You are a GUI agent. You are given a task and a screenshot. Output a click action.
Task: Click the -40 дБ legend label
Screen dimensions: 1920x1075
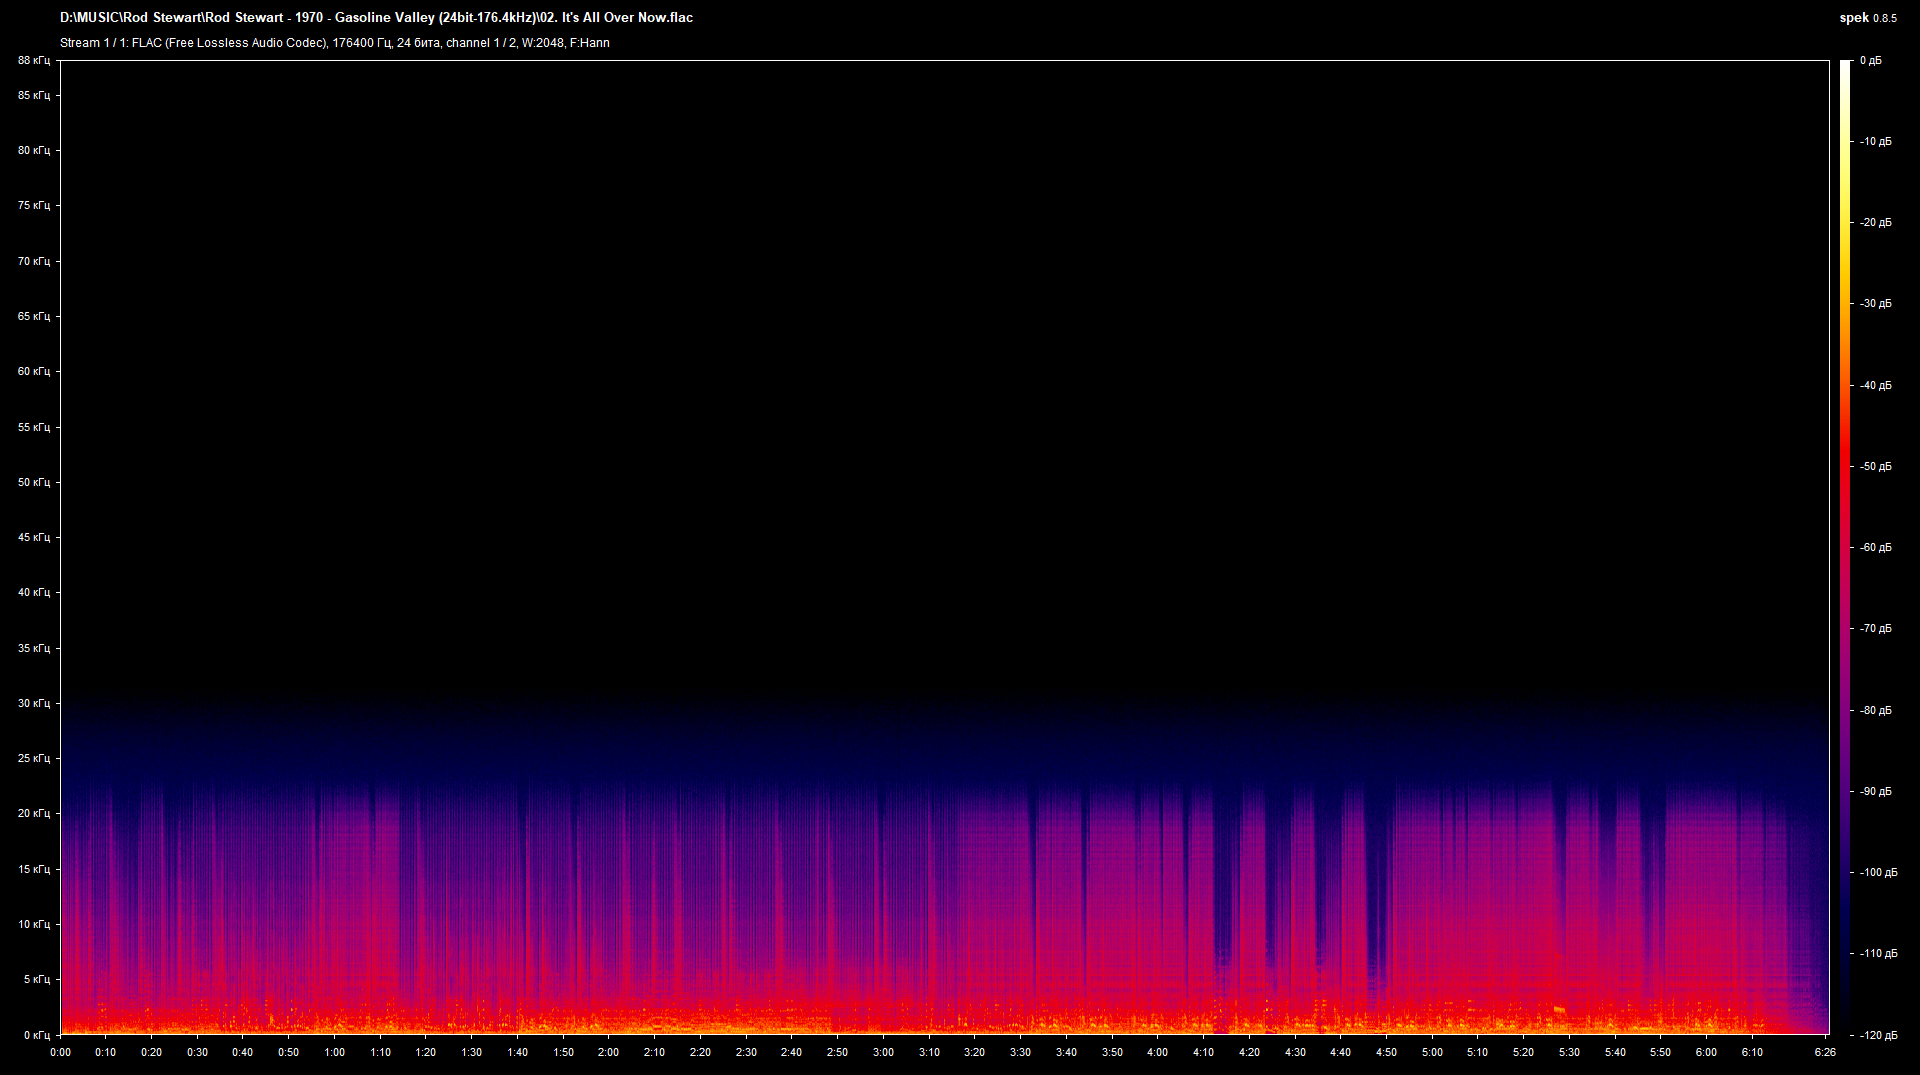click(x=1876, y=385)
